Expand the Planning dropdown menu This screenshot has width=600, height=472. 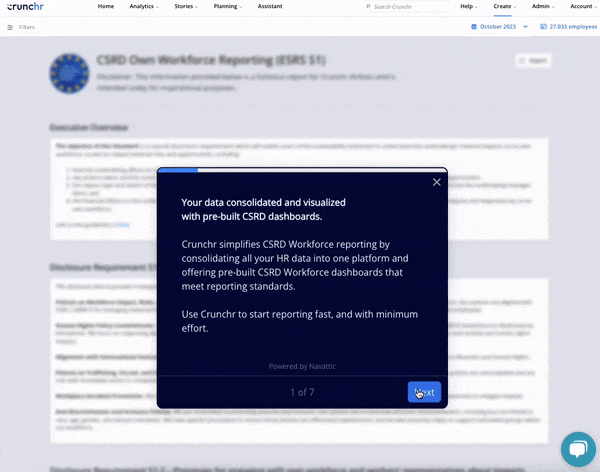click(228, 6)
